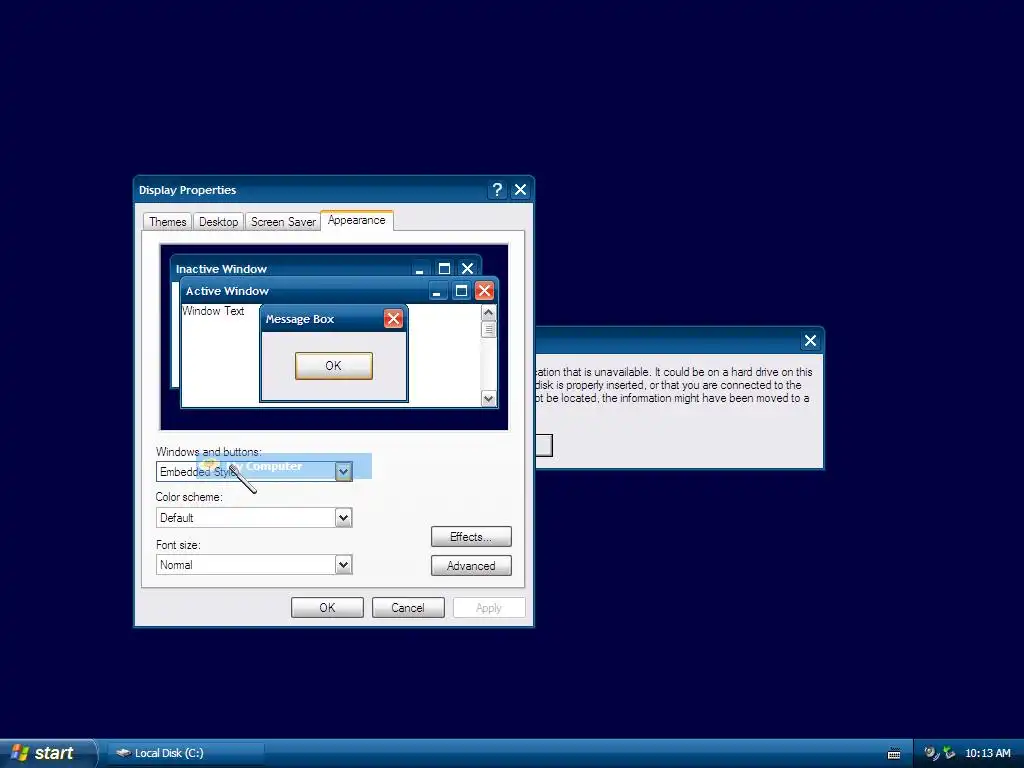
Task: Click the Active Window preview maximize icon
Action: (x=461, y=291)
